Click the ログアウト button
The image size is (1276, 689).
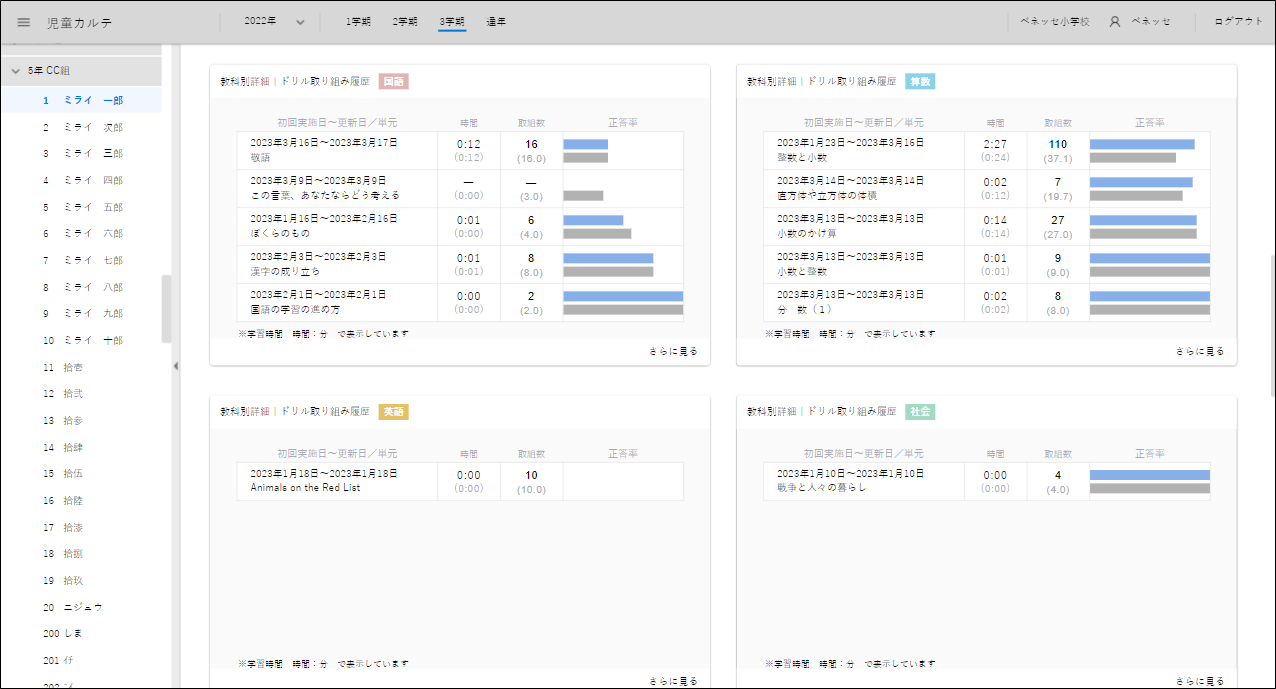coord(1238,21)
